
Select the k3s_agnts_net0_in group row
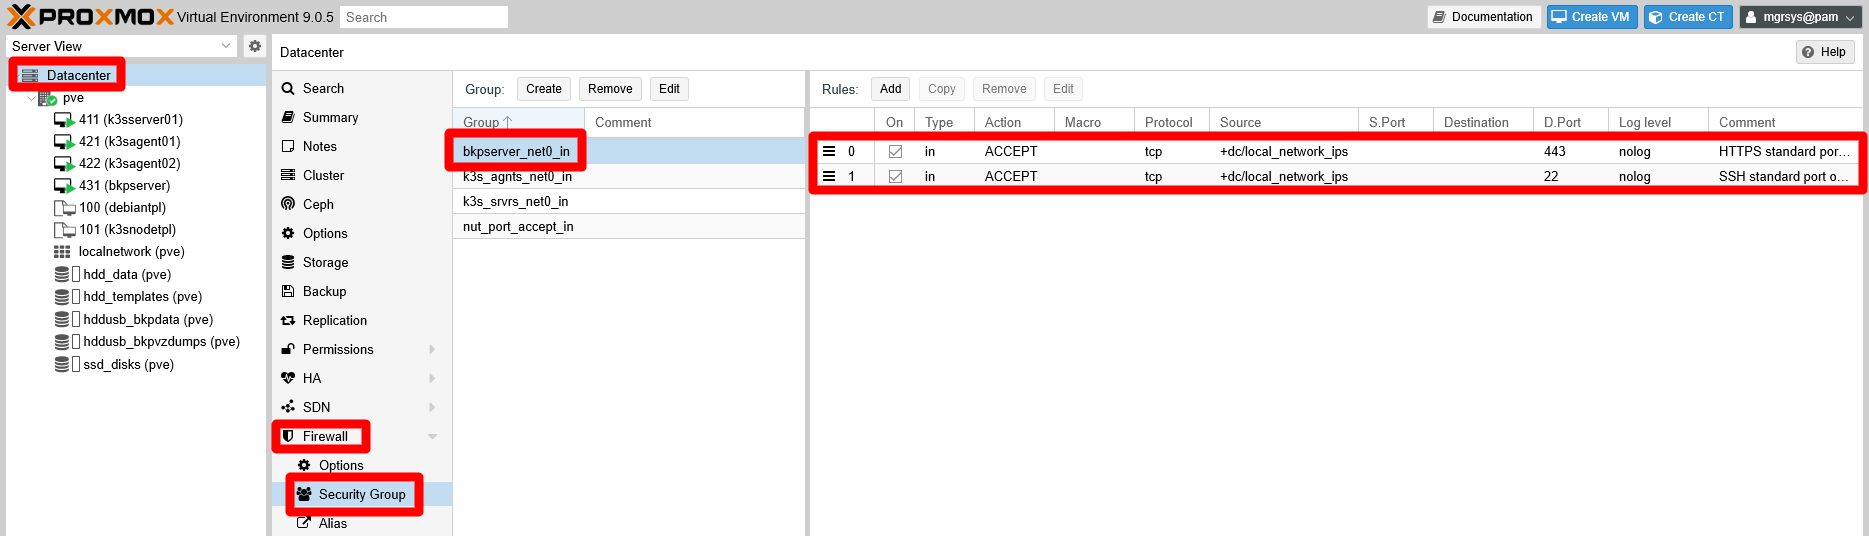point(629,176)
